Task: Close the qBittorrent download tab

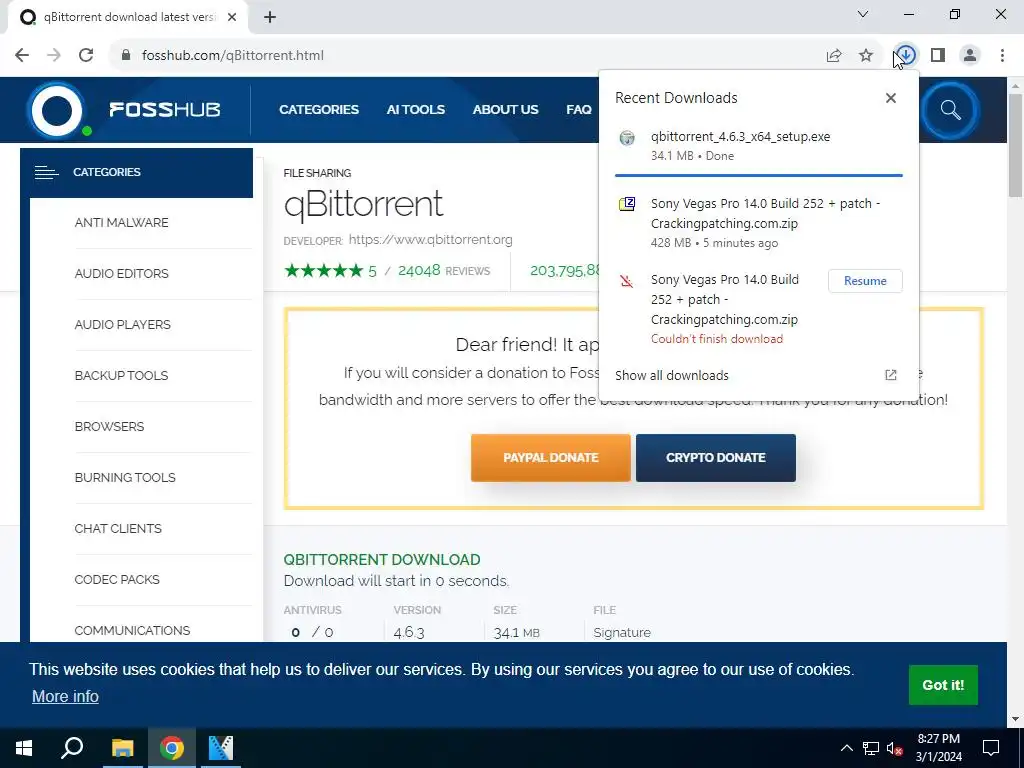Action: coord(232,17)
